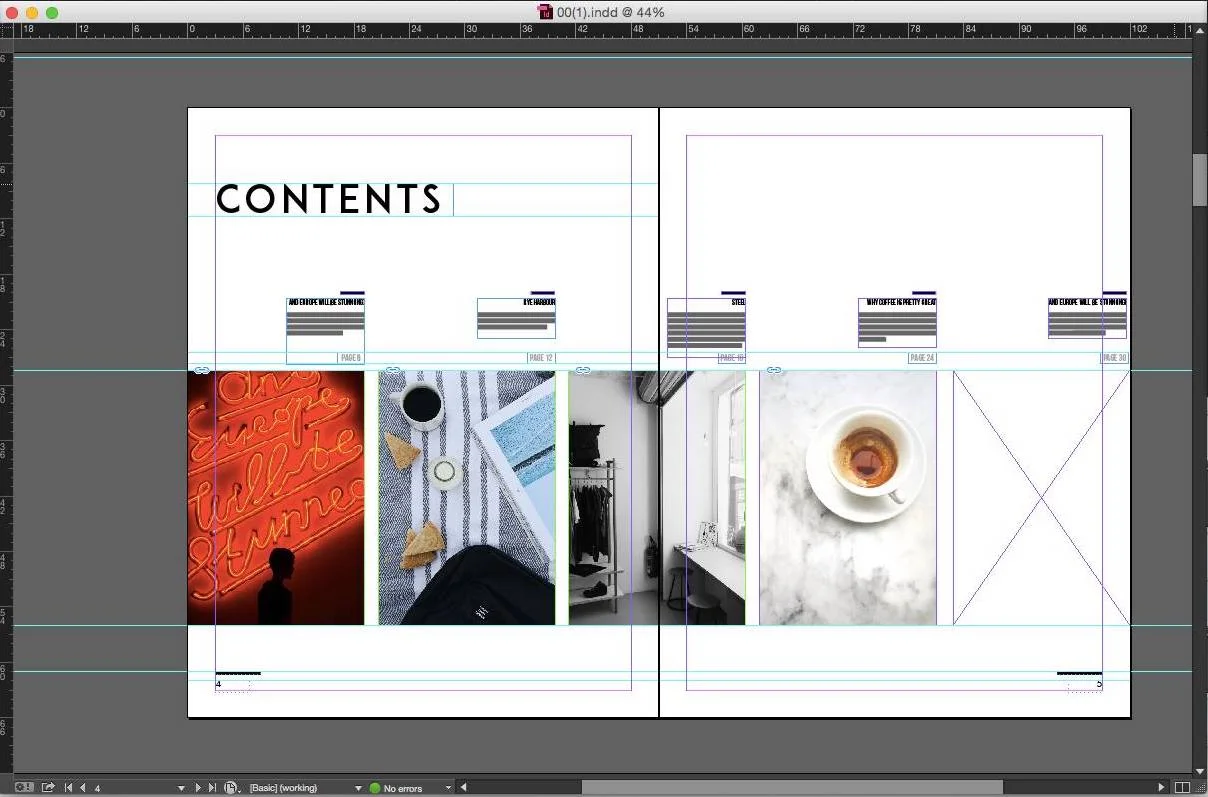This screenshot has width=1208, height=797.
Task: Select the black-and-white wardrobe photo
Action: tap(657, 498)
